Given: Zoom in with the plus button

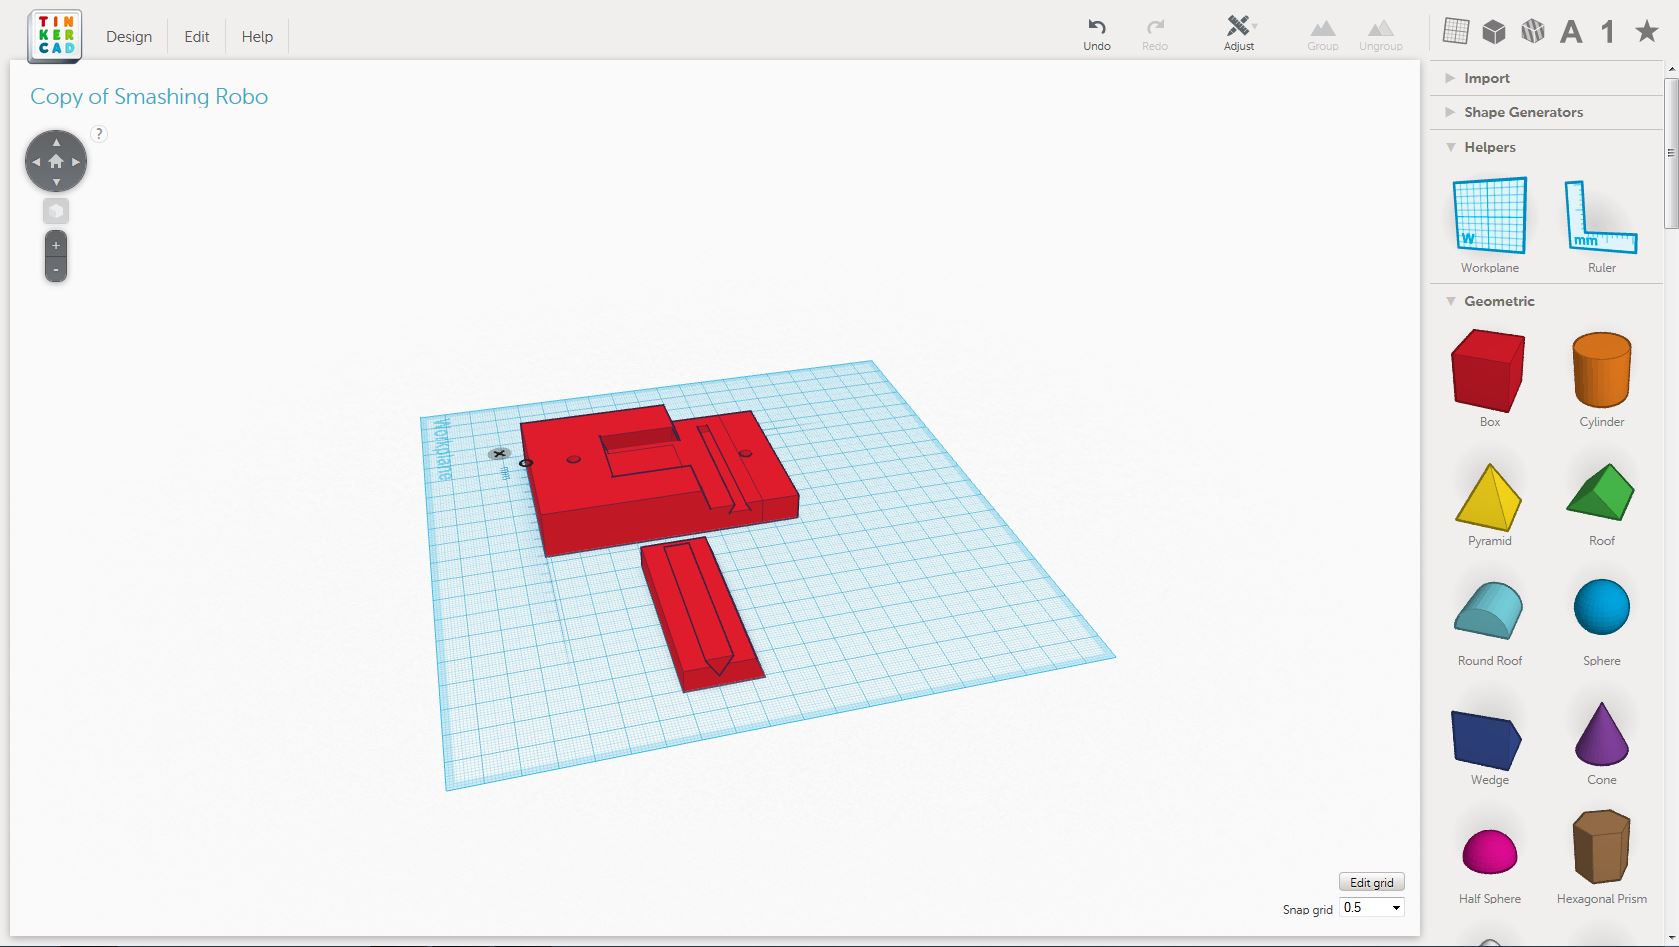Looking at the screenshot, I should click(56, 245).
